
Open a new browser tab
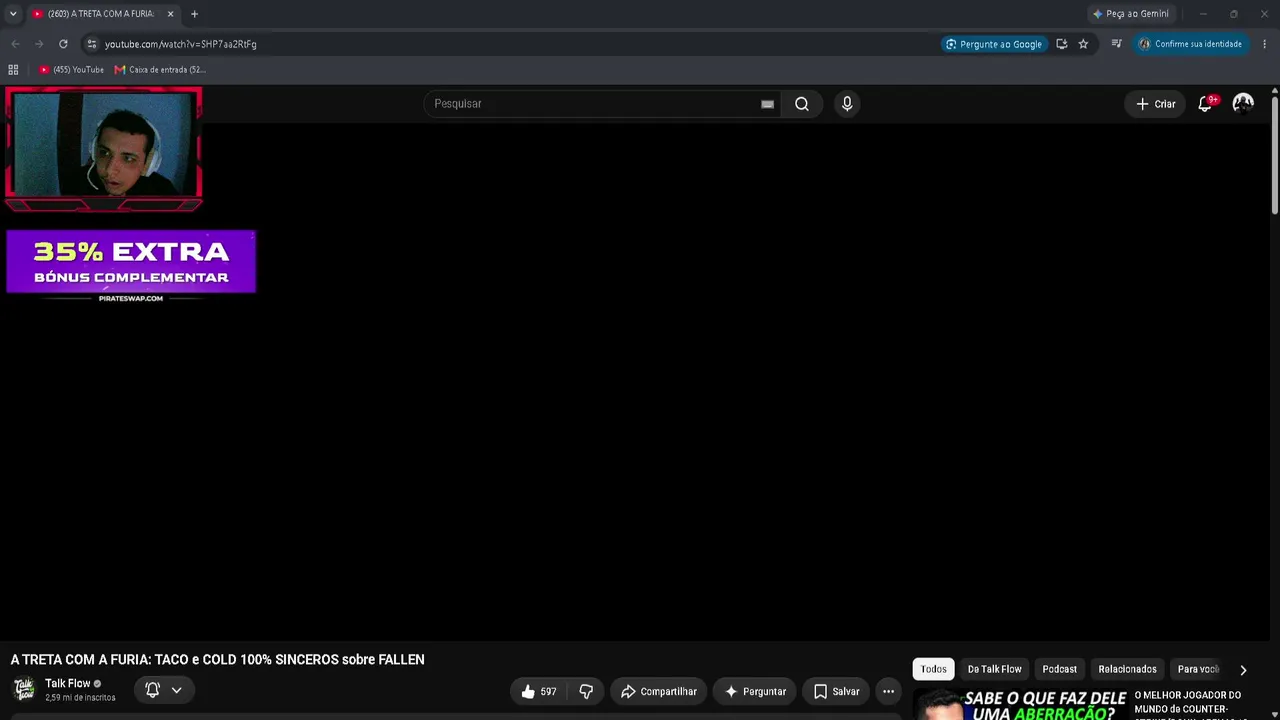(x=194, y=14)
